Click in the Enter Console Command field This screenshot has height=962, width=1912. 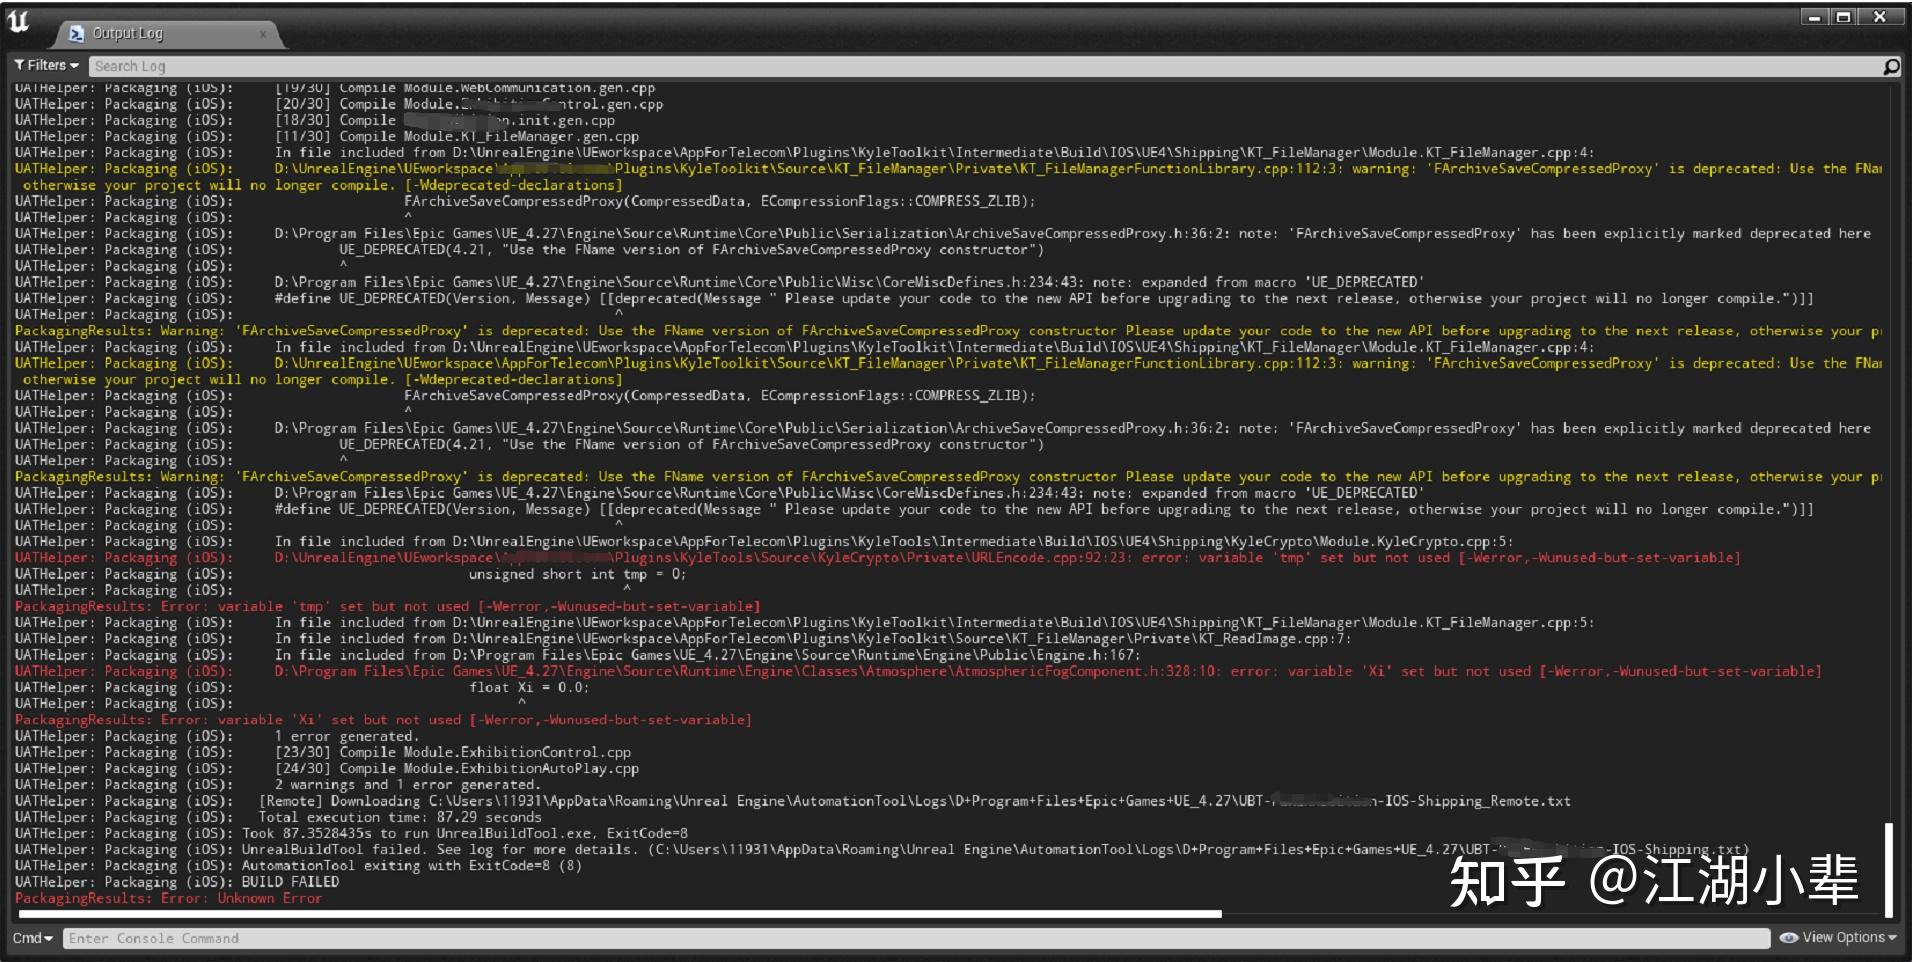[x=400, y=938]
